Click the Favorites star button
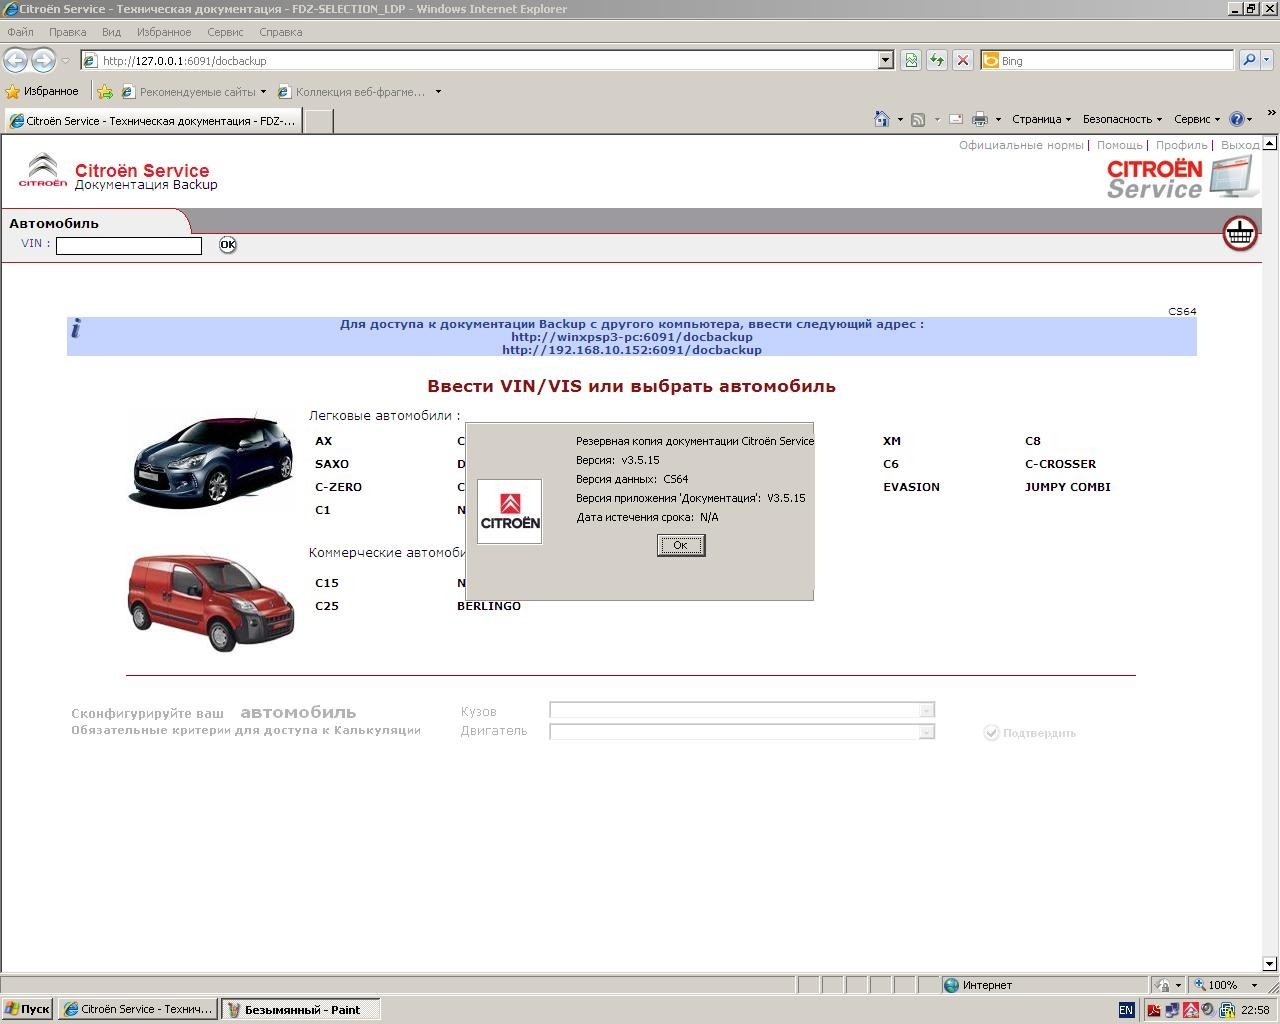 coord(42,91)
